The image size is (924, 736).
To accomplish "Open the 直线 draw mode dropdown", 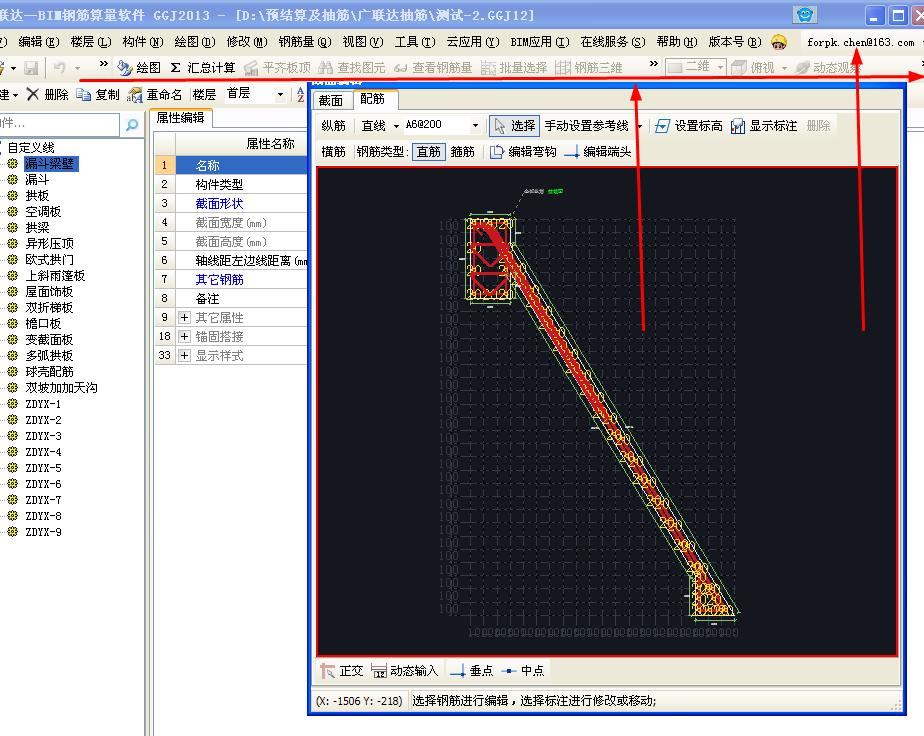I will 396,126.
